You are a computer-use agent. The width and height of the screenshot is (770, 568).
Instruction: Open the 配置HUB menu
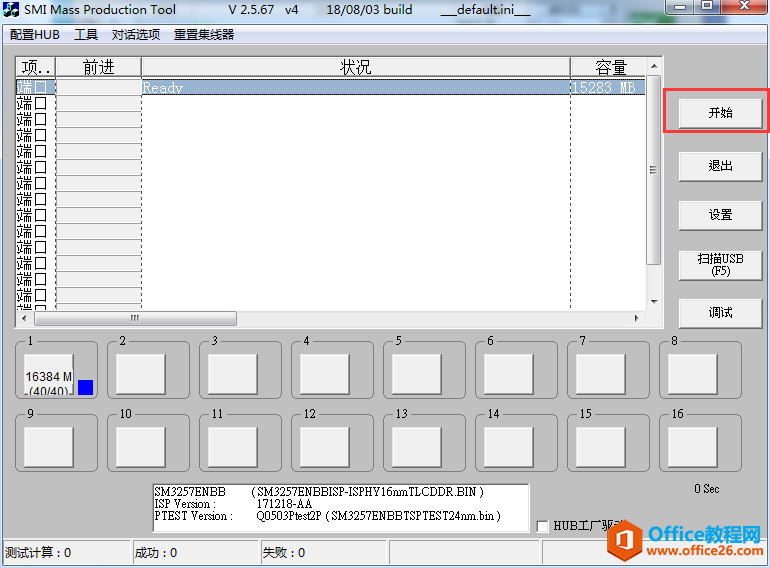pos(34,35)
